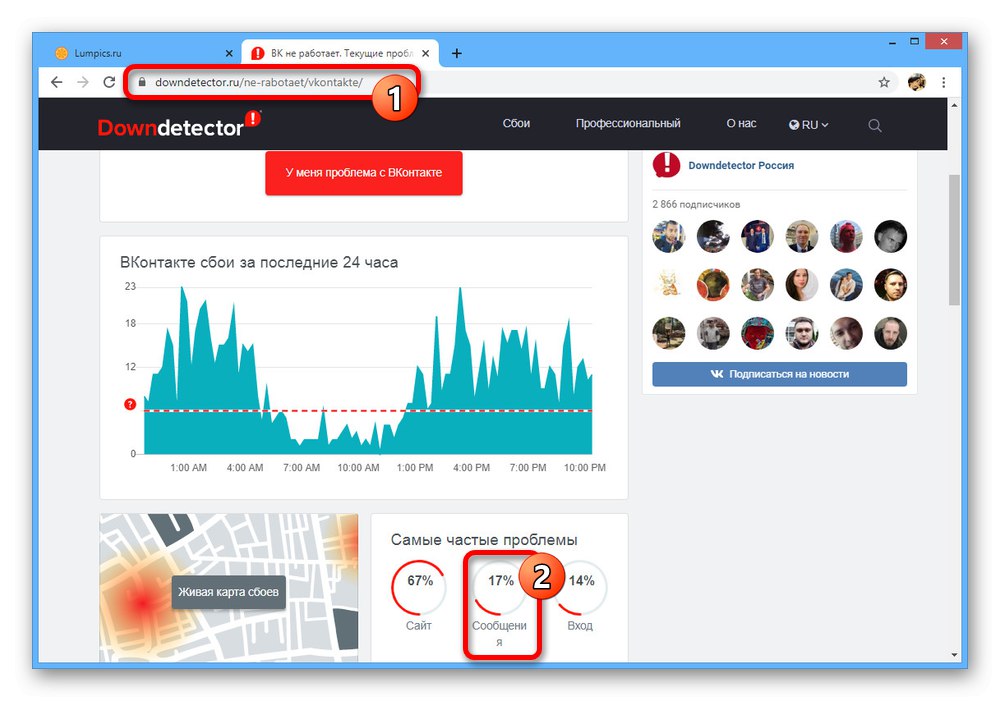Screen dimensions: 1000x701
Task: Click the browser forward arrow
Action: (83, 82)
